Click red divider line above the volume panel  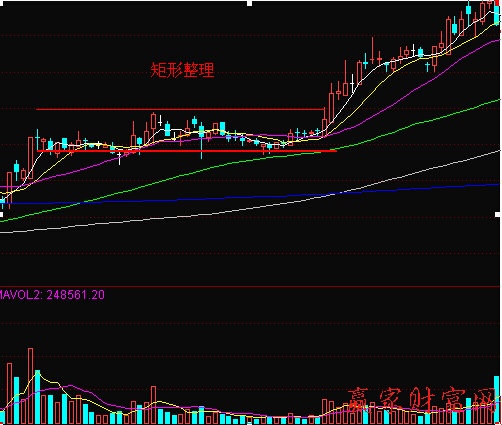(250, 286)
